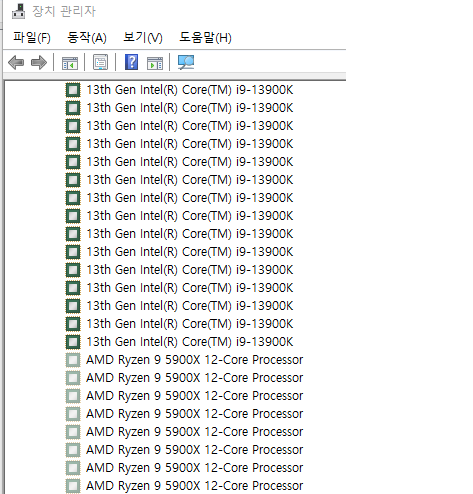Open the 도움말(H) menu
Screen dimensions: 473x494
pos(205,37)
